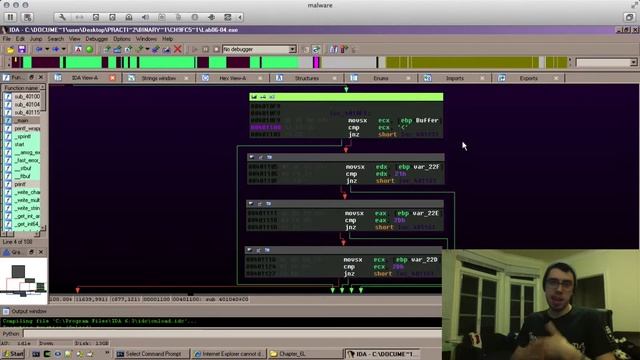Select _main in the functions list
The height and width of the screenshot is (360, 640).
coord(22,120)
